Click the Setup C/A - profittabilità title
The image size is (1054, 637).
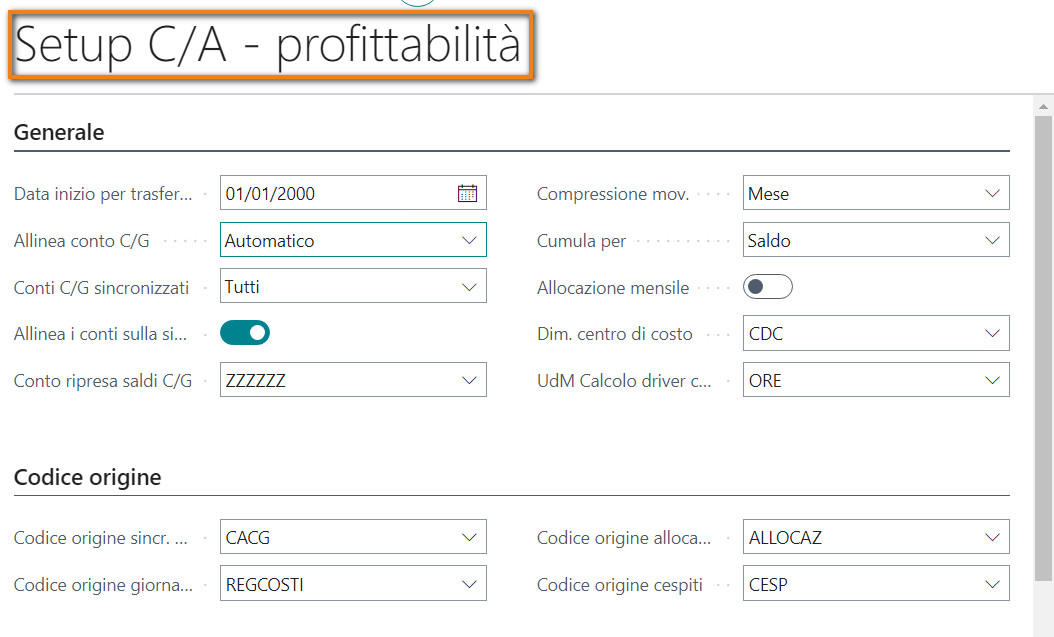(268, 47)
